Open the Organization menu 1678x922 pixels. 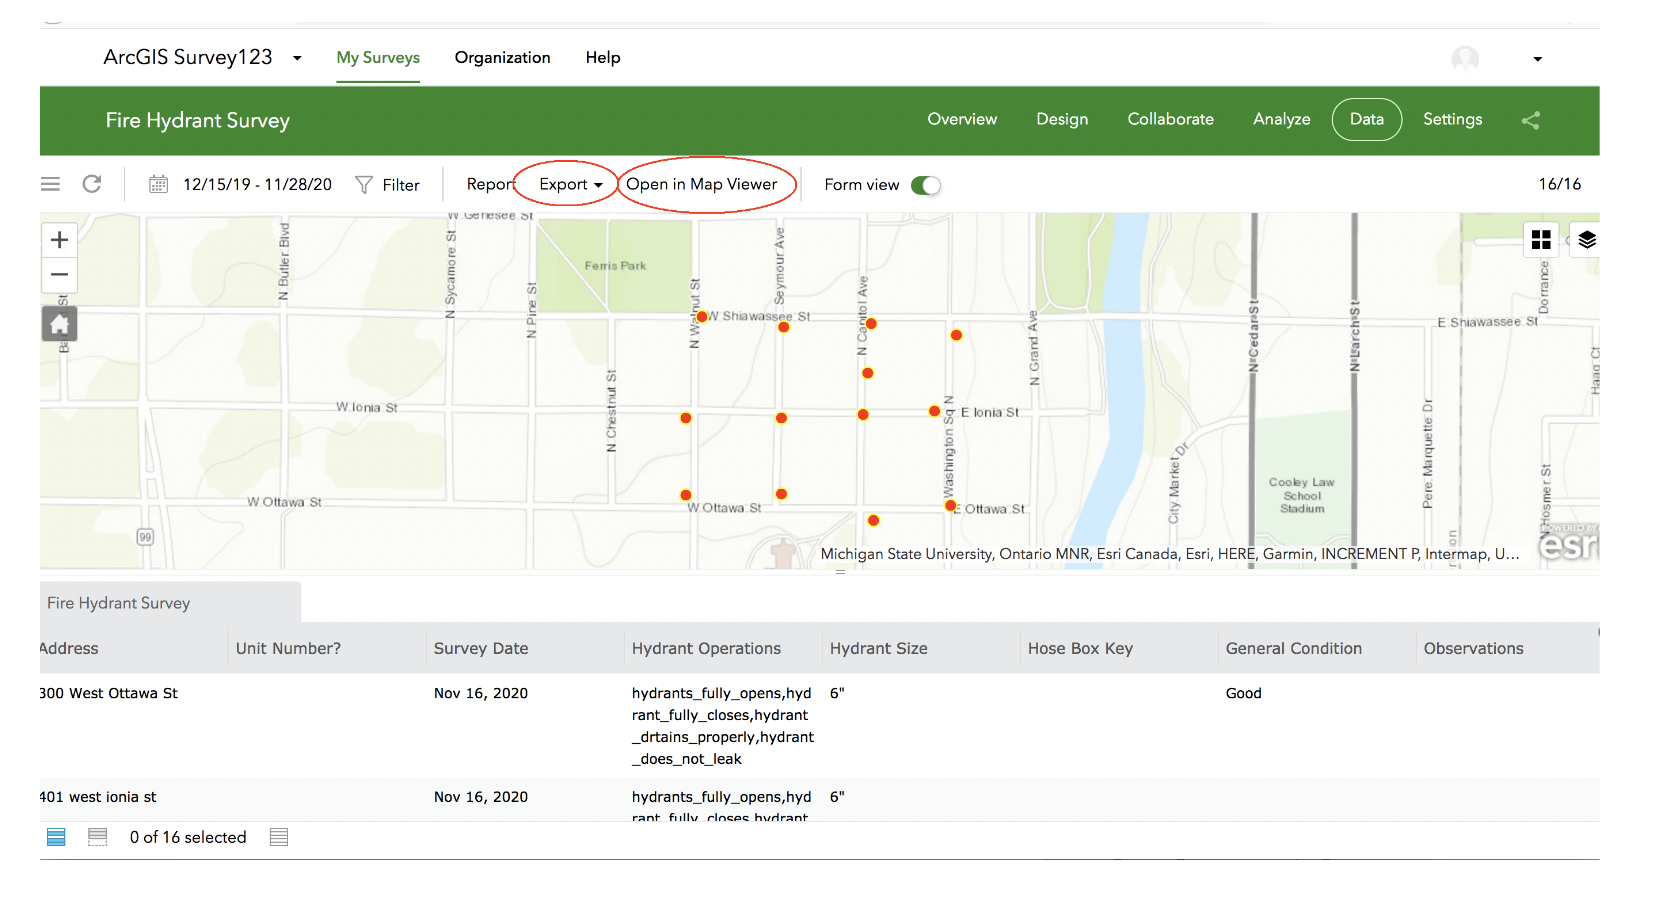(x=502, y=58)
